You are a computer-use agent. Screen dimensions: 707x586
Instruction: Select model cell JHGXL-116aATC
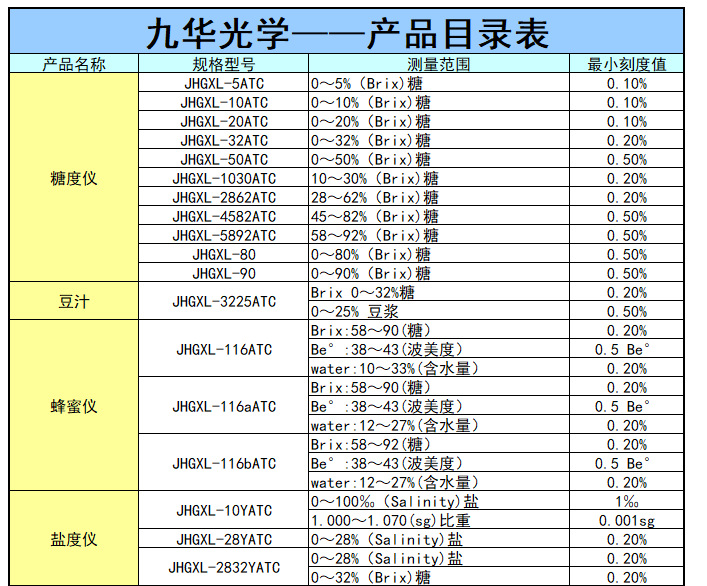coord(224,406)
